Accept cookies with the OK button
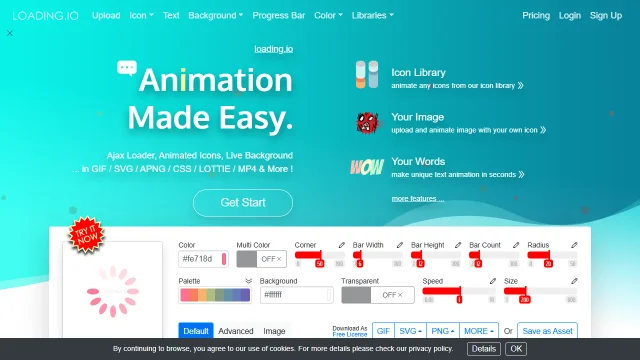 click(x=516, y=349)
